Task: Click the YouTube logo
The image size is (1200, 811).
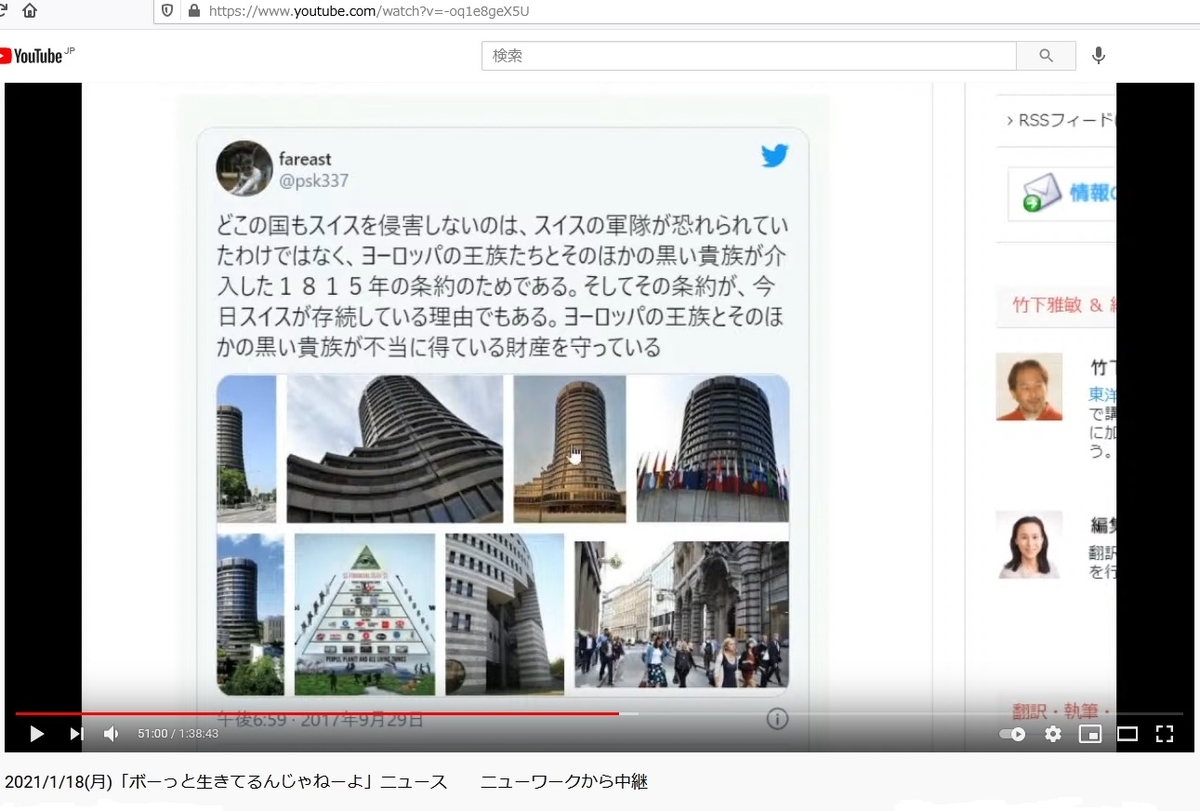Action: (x=35, y=56)
